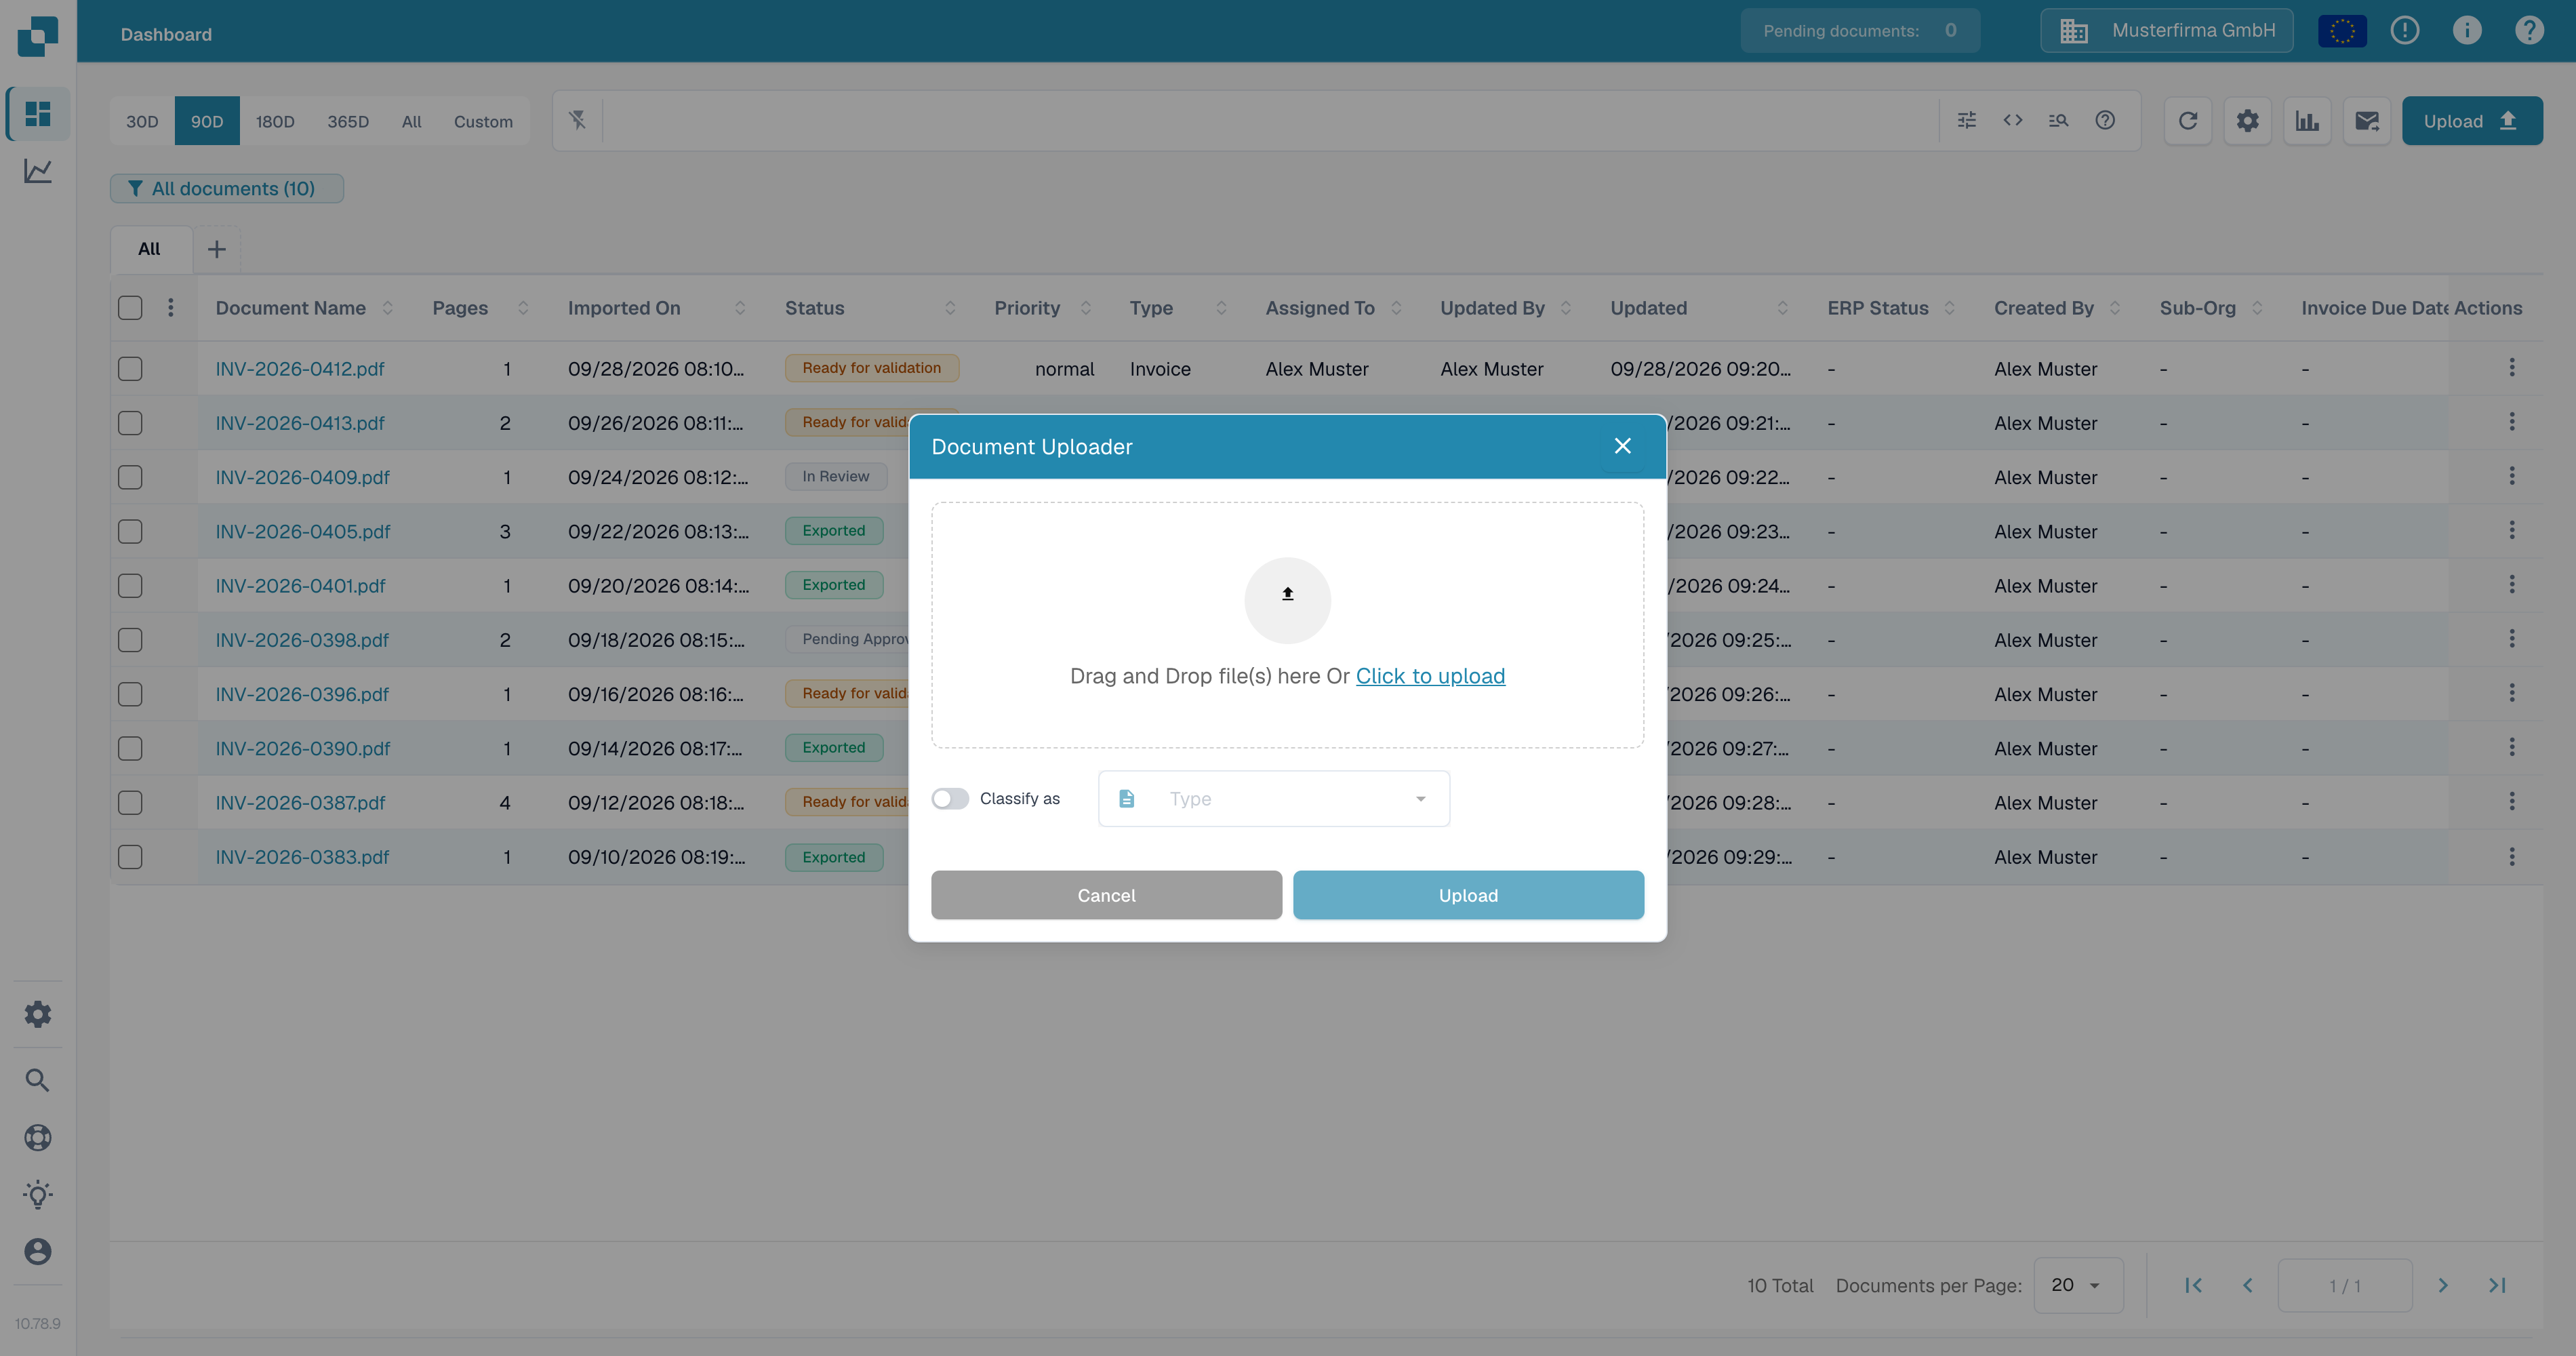The width and height of the screenshot is (2576, 1356).
Task: Click the EU flag region icon
Action: point(2343,31)
